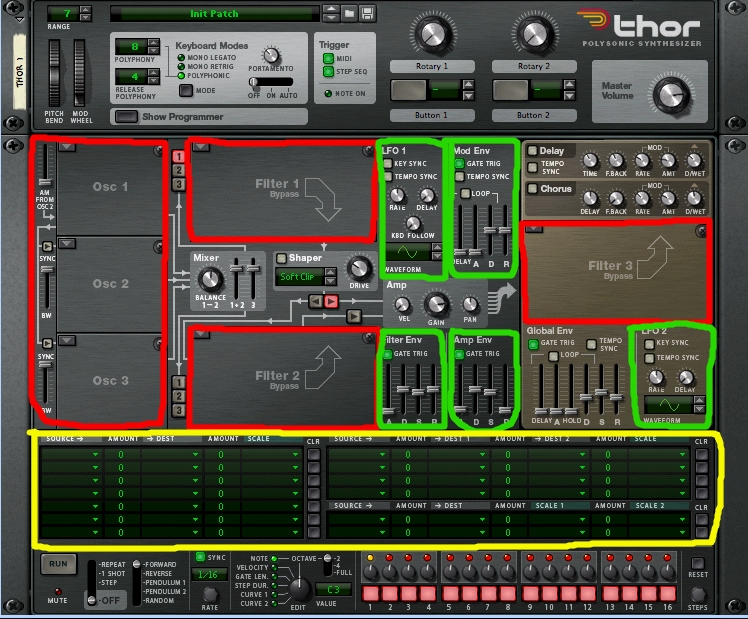Adjust the Amp Pan knob
The width and height of the screenshot is (748, 619).
(x=470, y=305)
